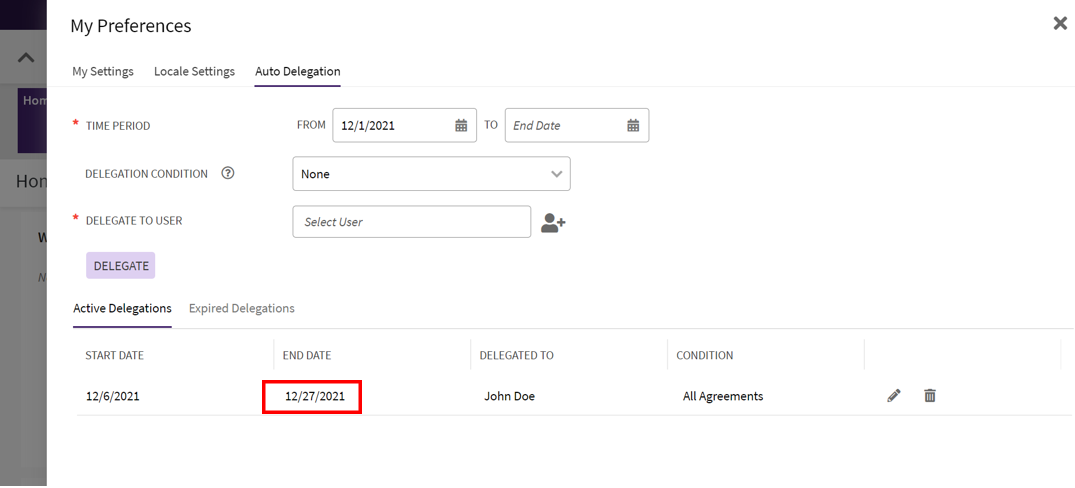Click the START DATE column header

[x=115, y=356]
